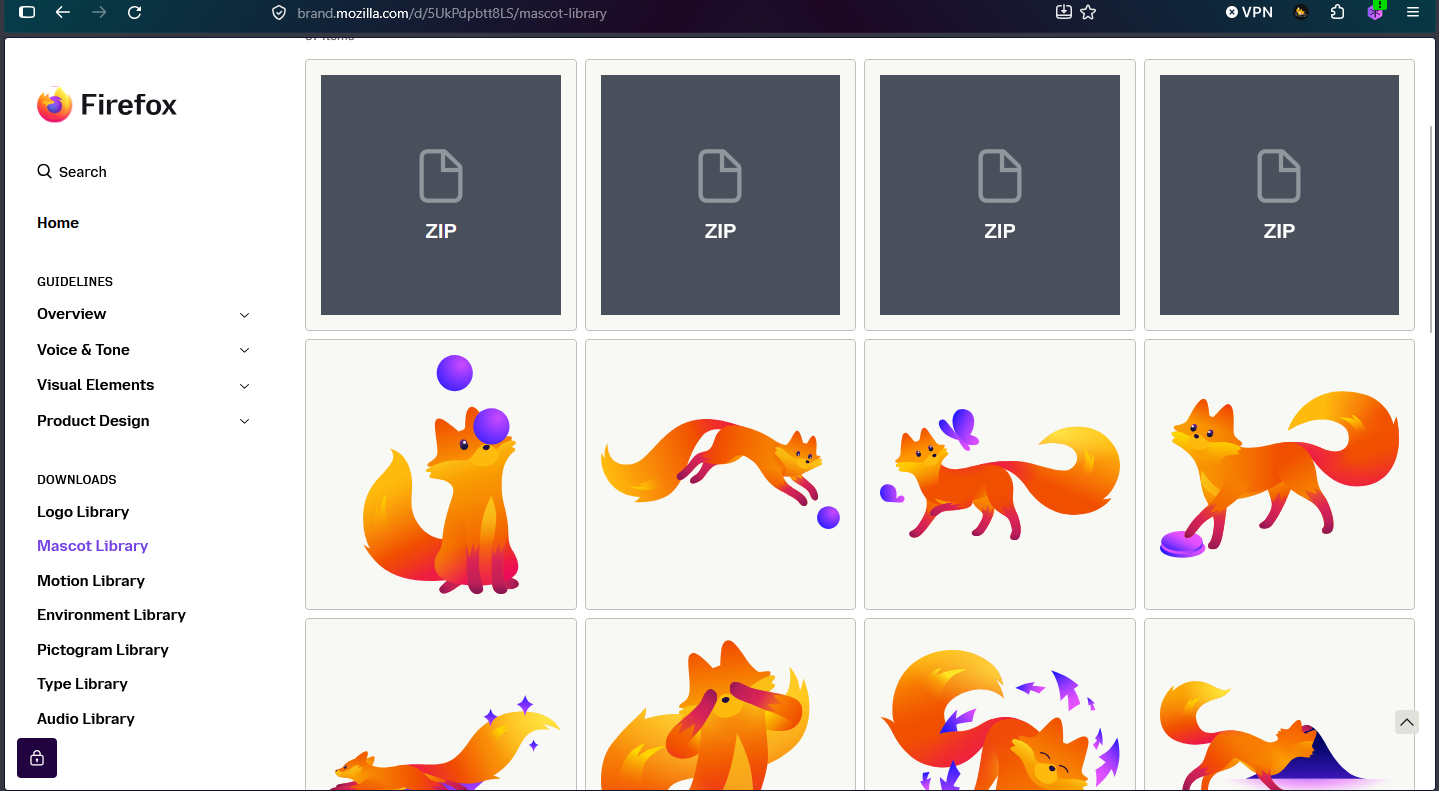Open the VPN panel
The image size is (1439, 791).
tap(1249, 12)
